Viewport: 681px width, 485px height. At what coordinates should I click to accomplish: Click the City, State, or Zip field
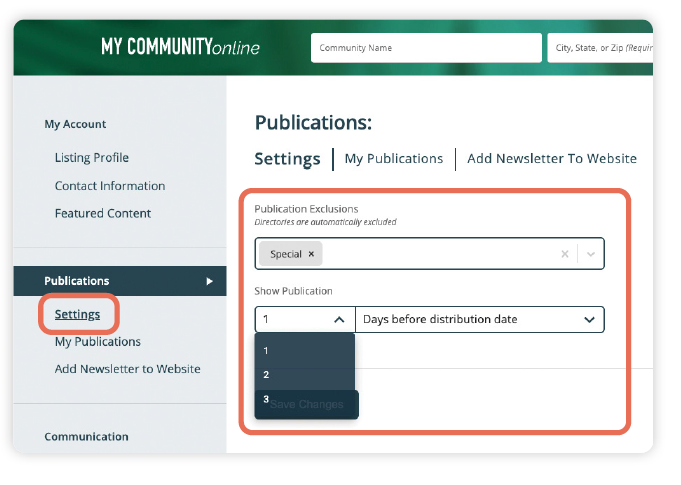click(600, 48)
